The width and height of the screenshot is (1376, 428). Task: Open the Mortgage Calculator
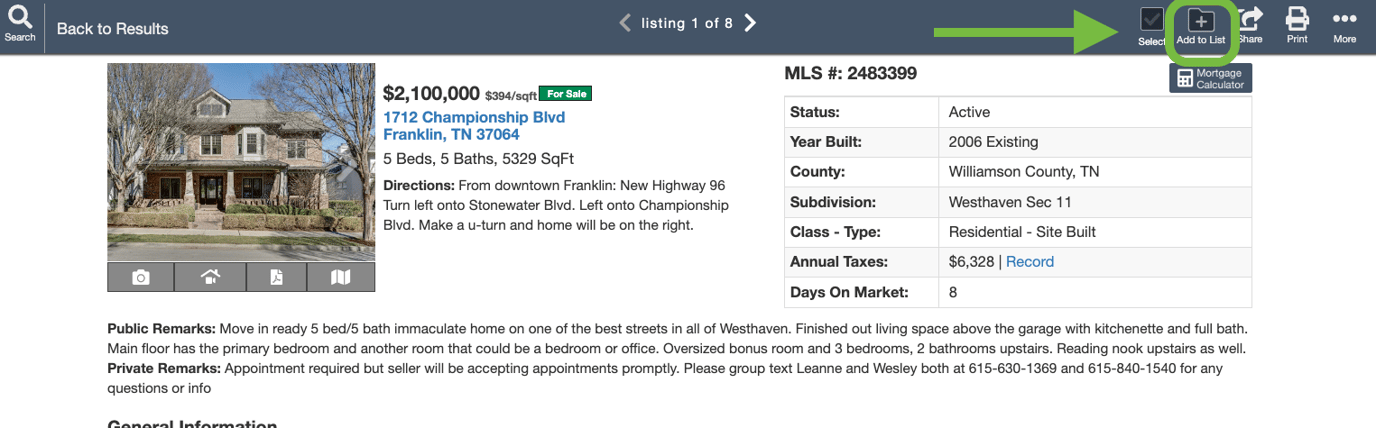pyautogui.click(x=1210, y=79)
